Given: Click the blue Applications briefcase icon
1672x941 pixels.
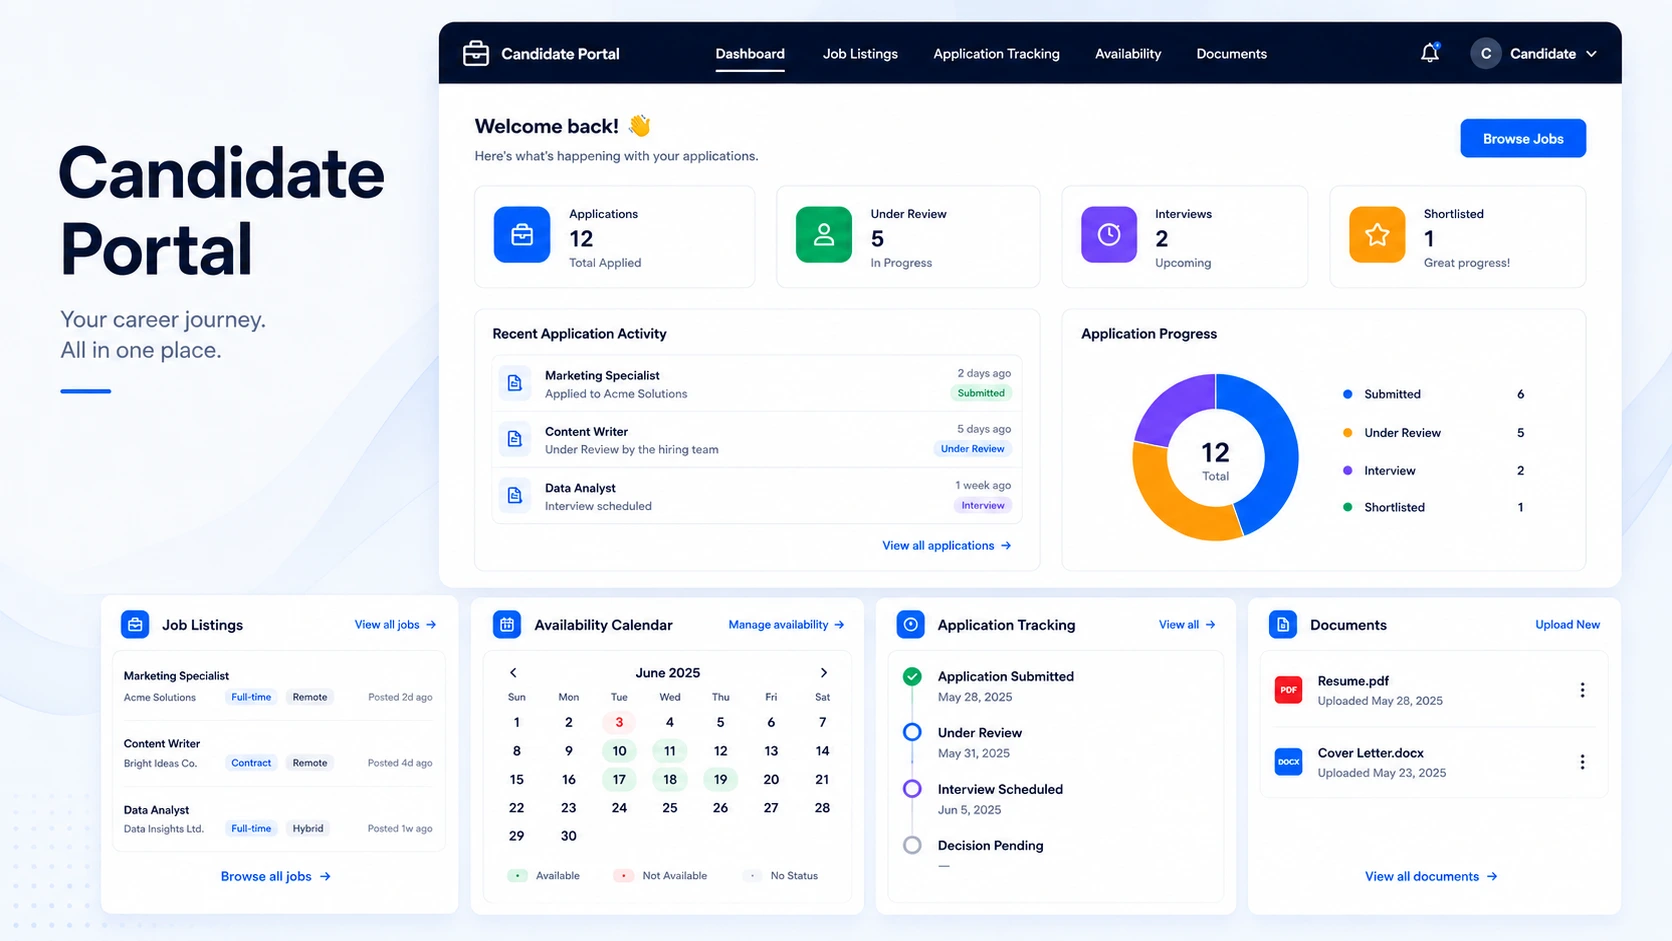Looking at the screenshot, I should (522, 235).
